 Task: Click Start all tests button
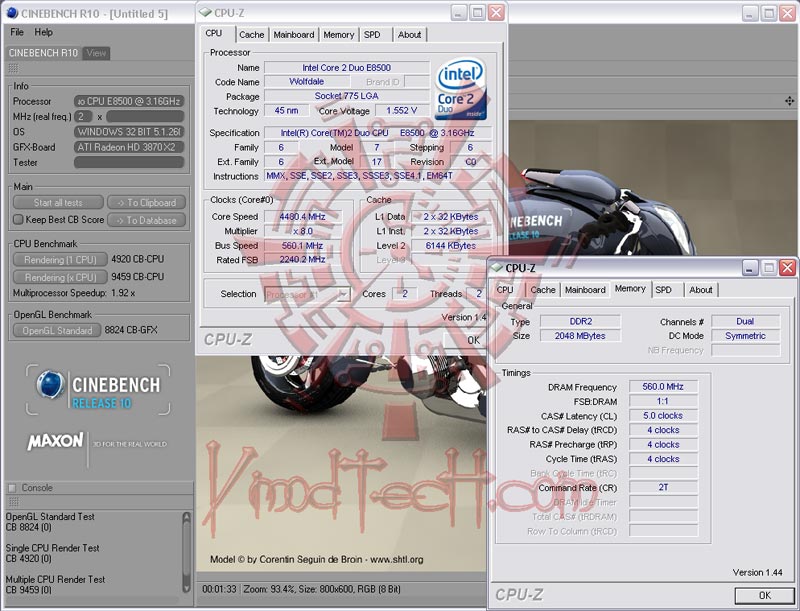click(x=58, y=202)
